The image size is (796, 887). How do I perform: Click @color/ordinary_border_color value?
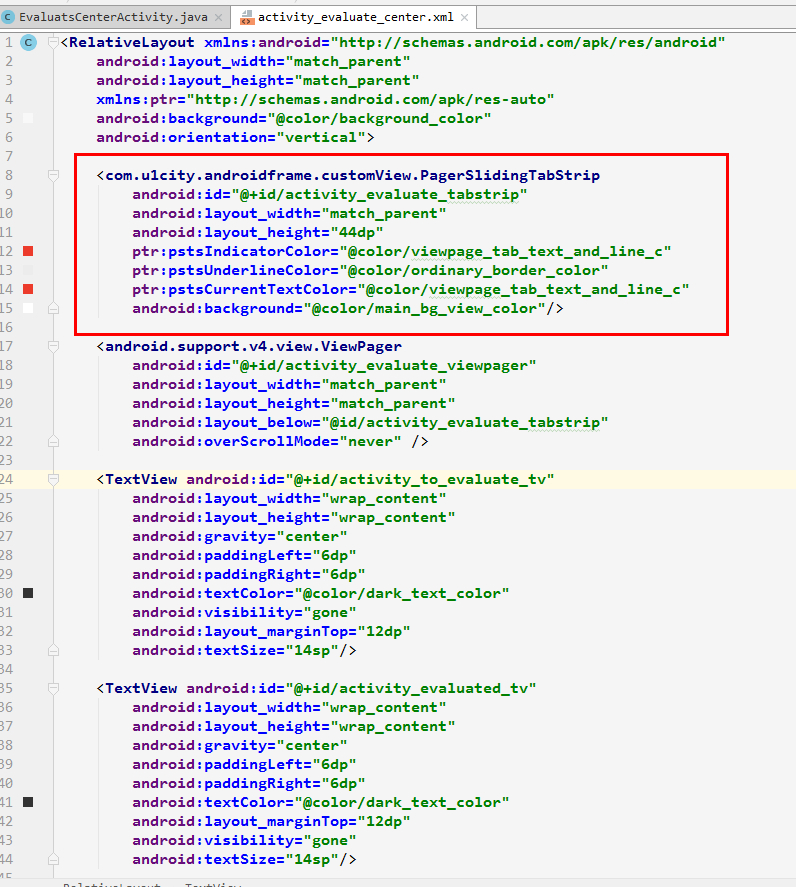(x=474, y=270)
